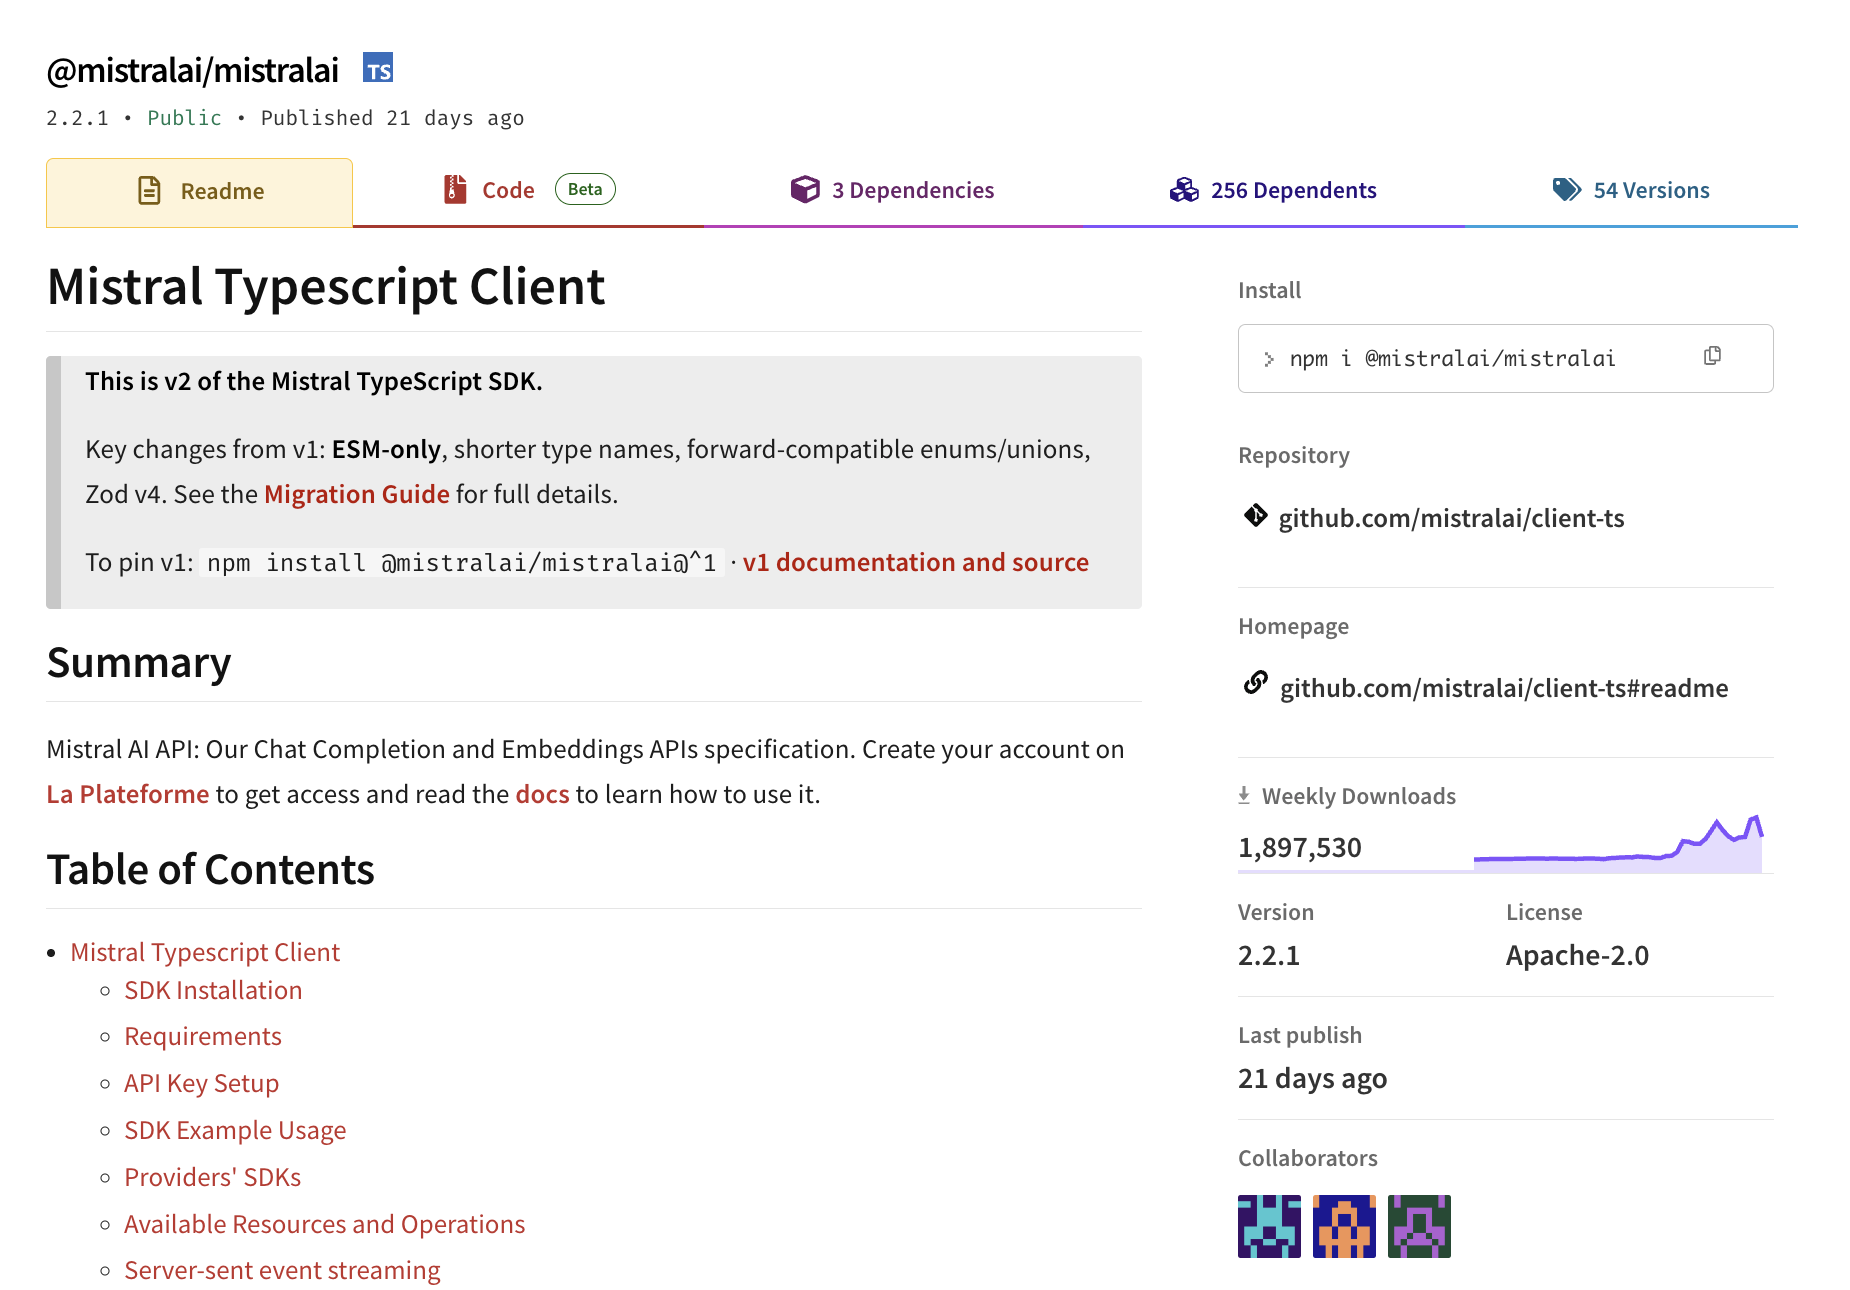This screenshot has width=1850, height=1290.
Task: Open the client-ts#readme homepage link
Action: tap(1504, 688)
